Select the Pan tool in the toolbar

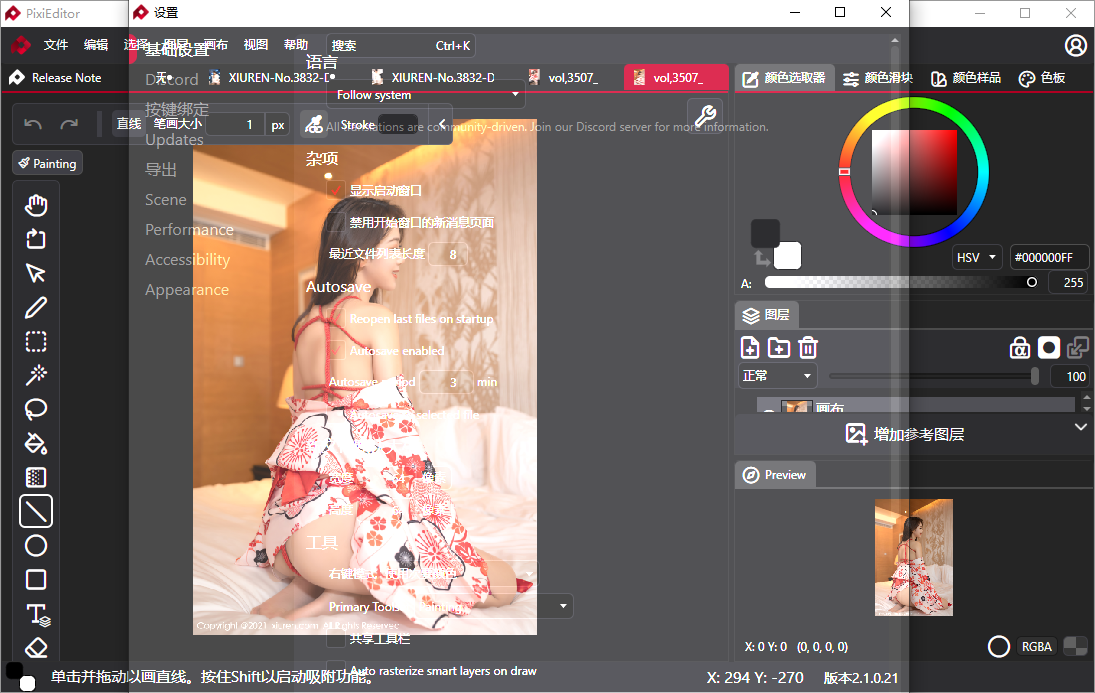pyautogui.click(x=36, y=204)
